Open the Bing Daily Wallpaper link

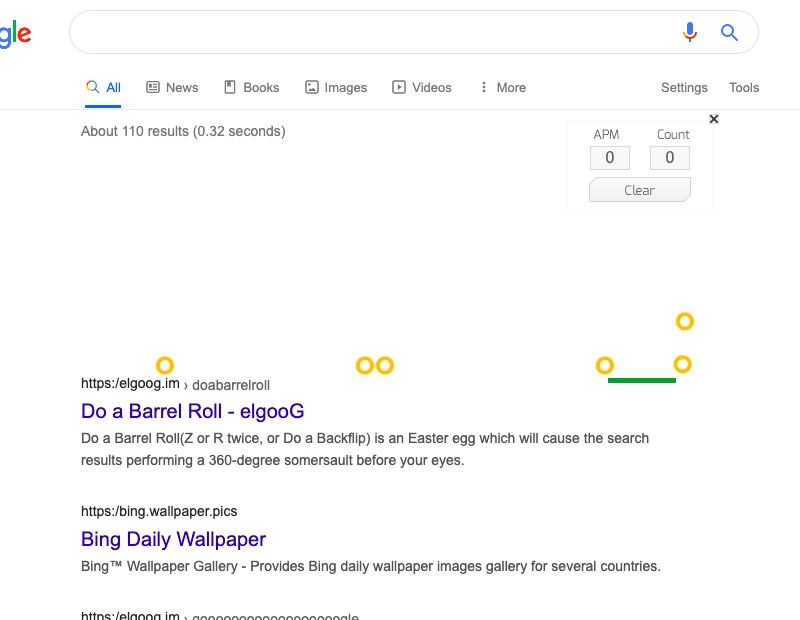173,539
